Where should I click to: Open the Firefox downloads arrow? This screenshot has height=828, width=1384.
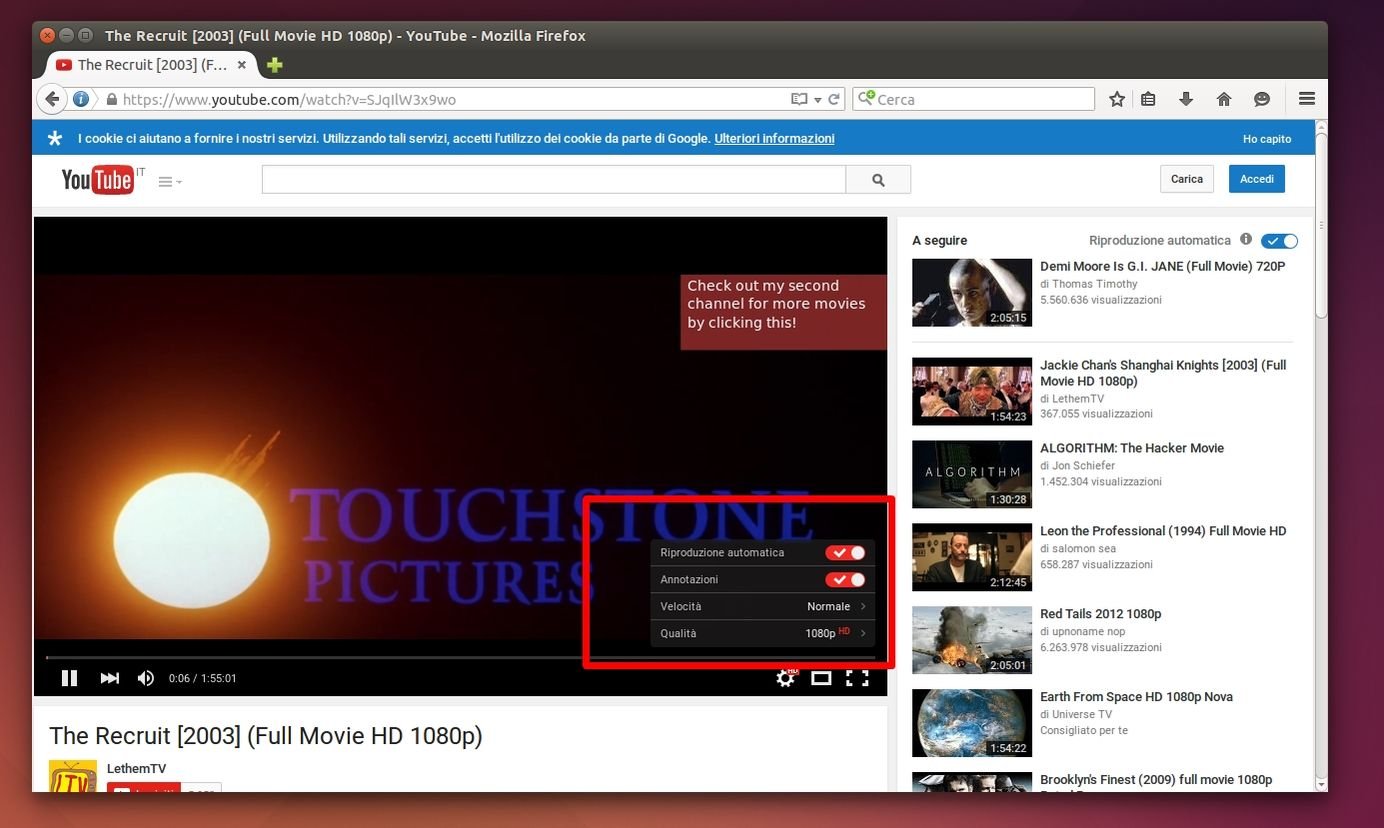[1186, 99]
